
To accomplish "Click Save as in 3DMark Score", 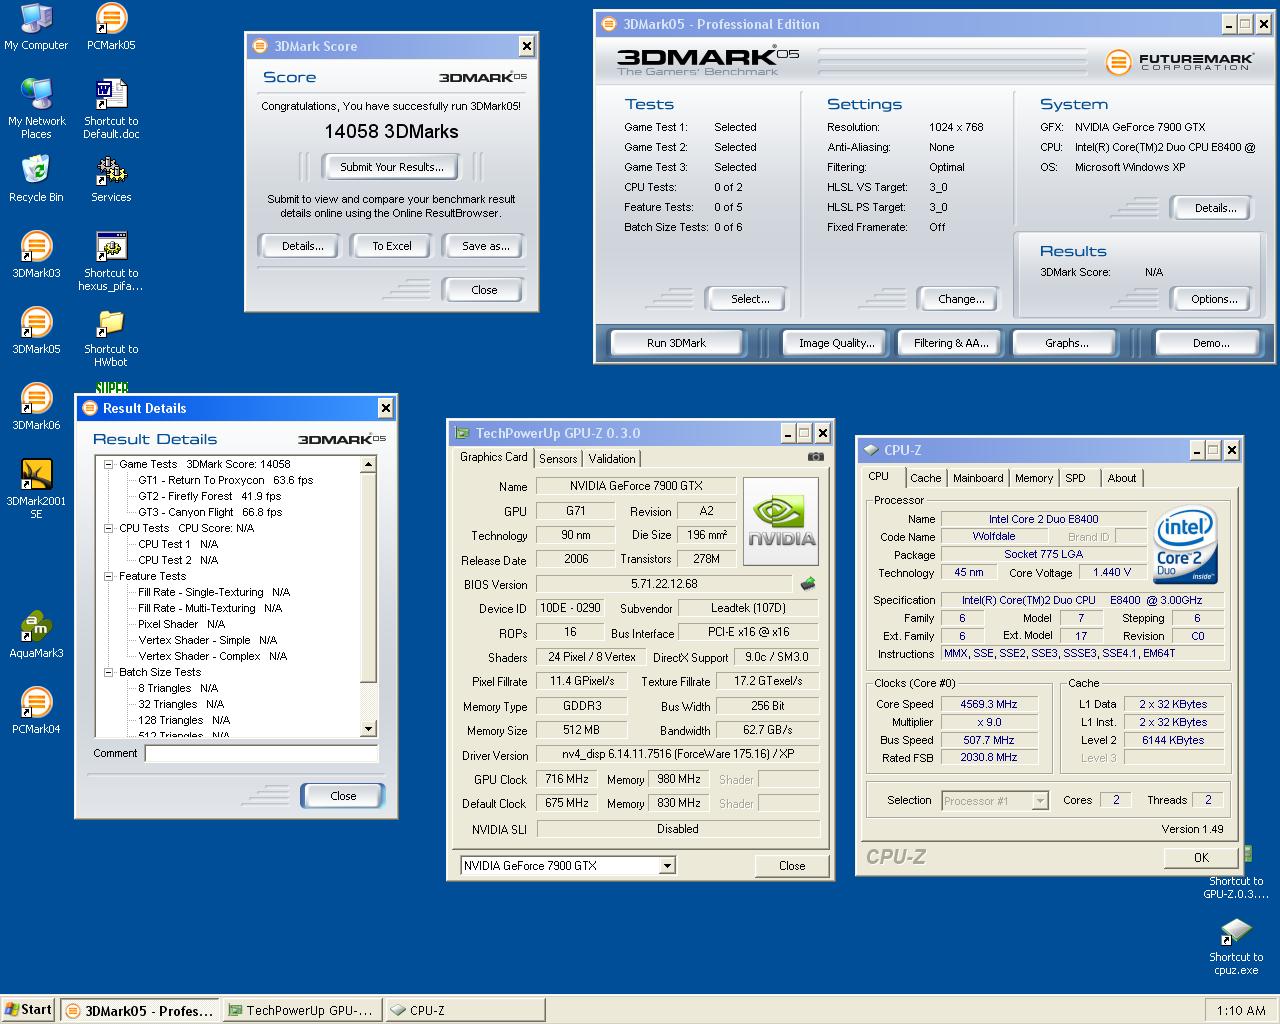I will click(x=486, y=246).
